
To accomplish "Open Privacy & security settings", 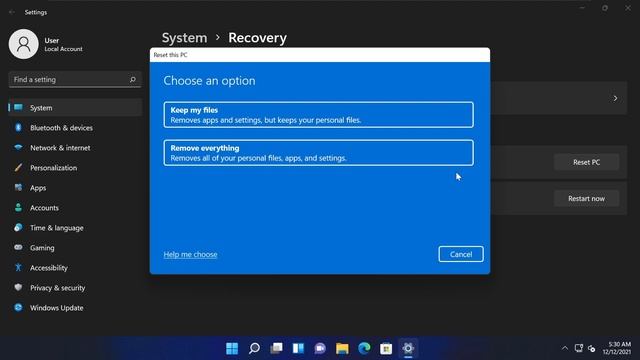I will (75, 288).
